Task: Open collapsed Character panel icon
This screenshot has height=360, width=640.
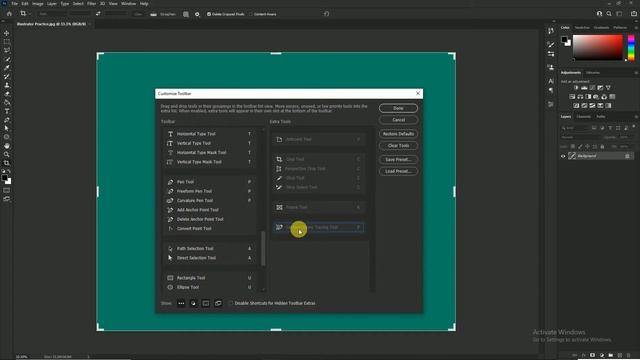Action: 551,81
